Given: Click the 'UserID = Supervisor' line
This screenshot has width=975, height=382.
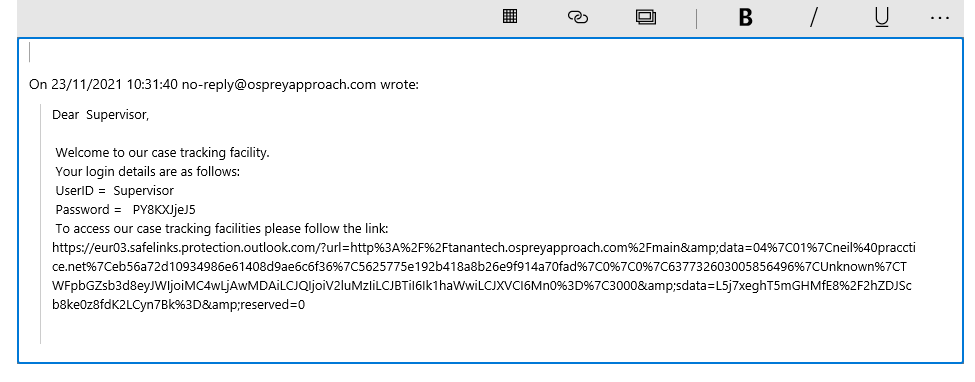Looking at the screenshot, I should click(x=114, y=190).
